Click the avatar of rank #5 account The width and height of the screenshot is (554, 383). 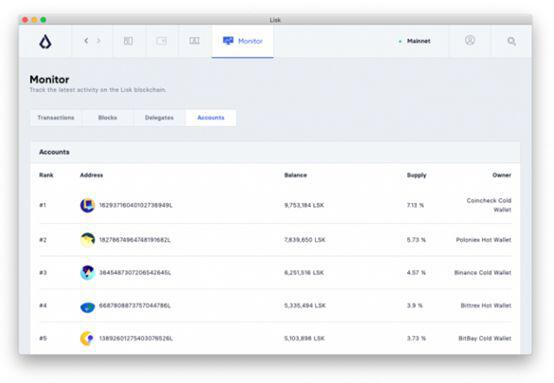pos(87,338)
